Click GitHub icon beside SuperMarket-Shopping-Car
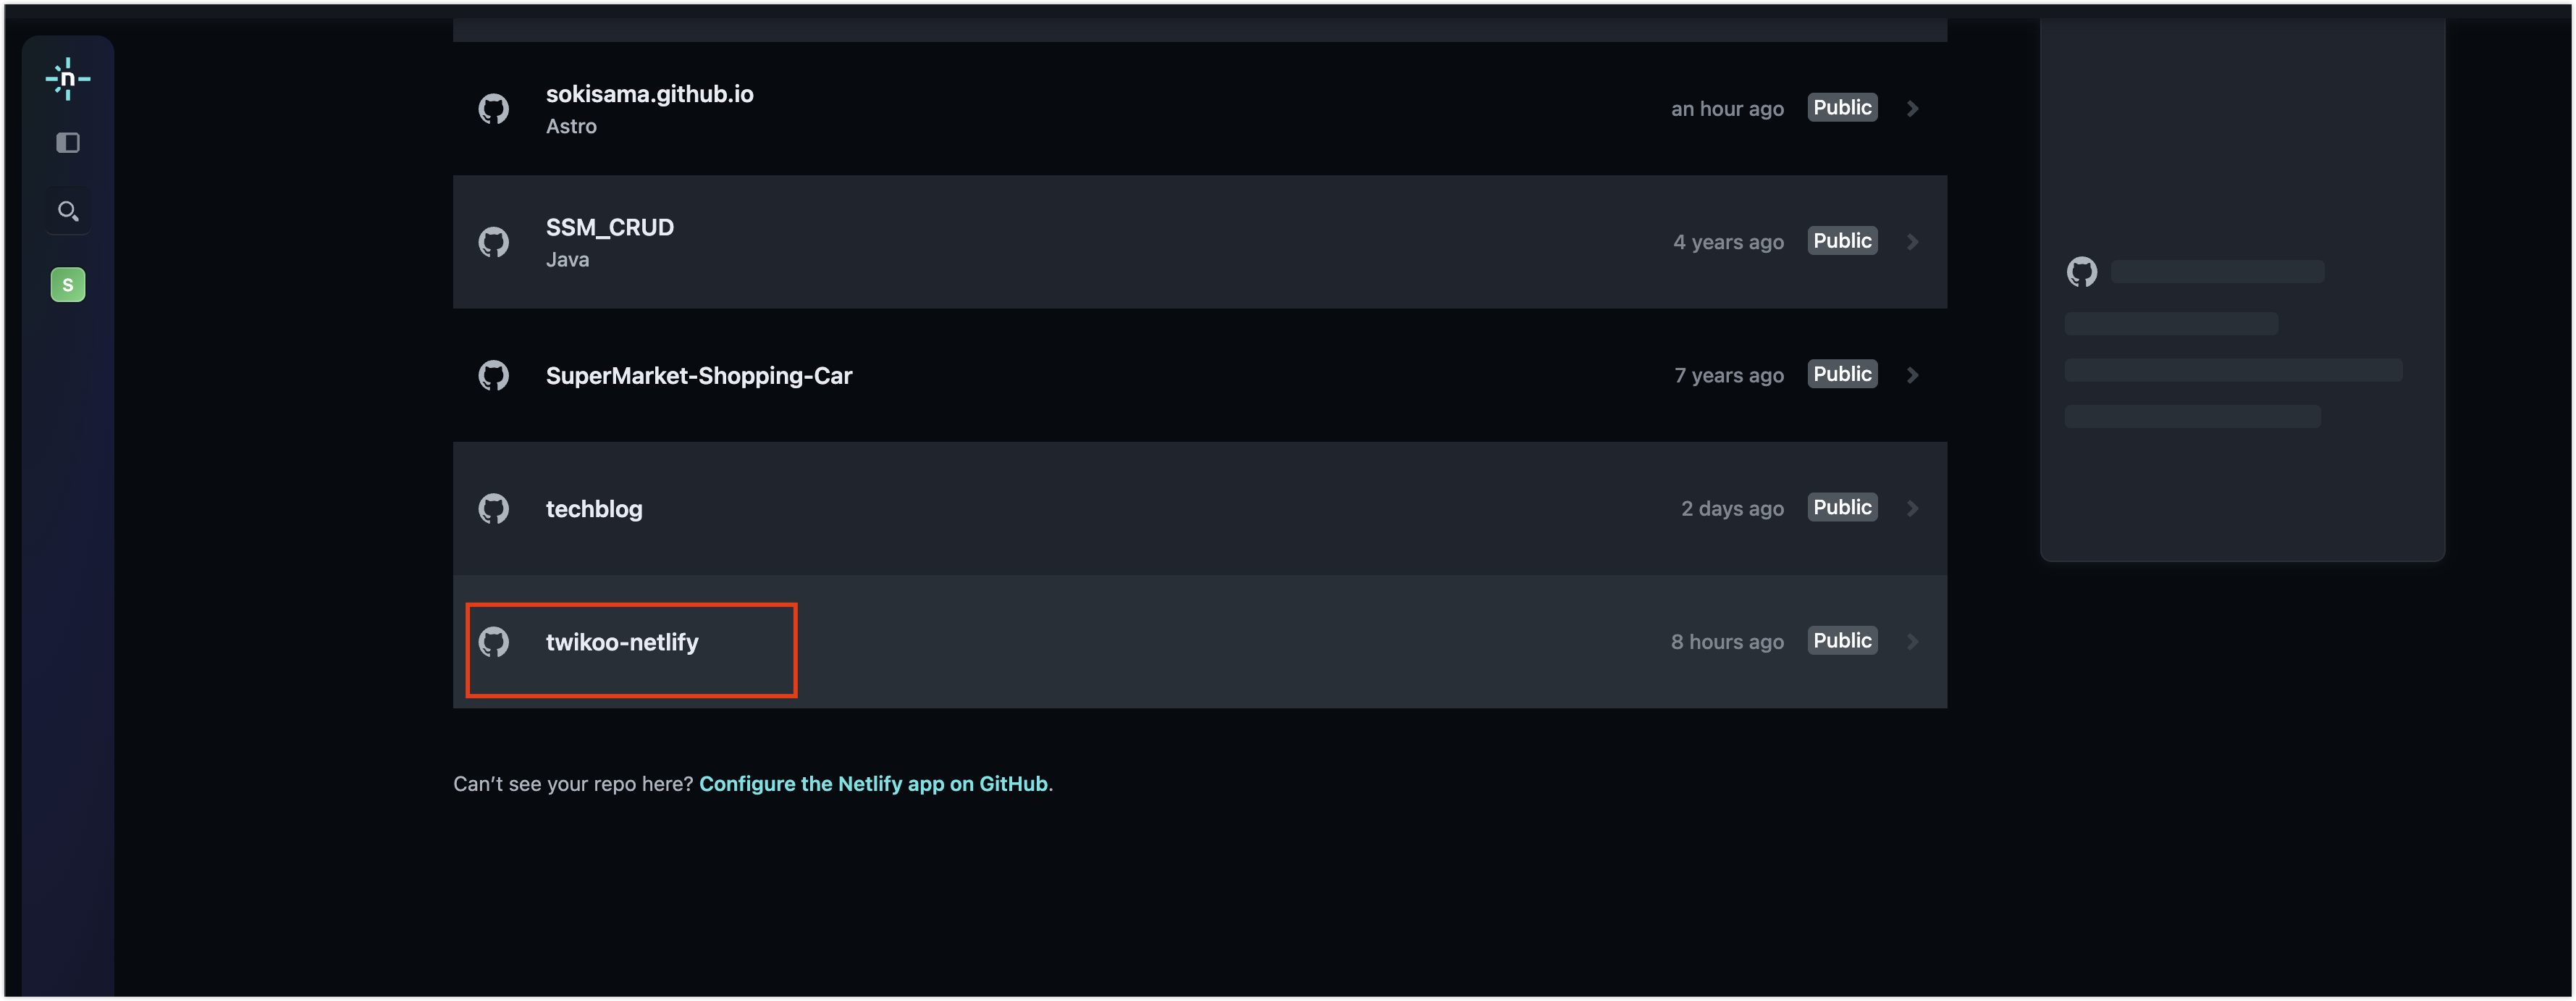The image size is (2576, 1001). [494, 375]
